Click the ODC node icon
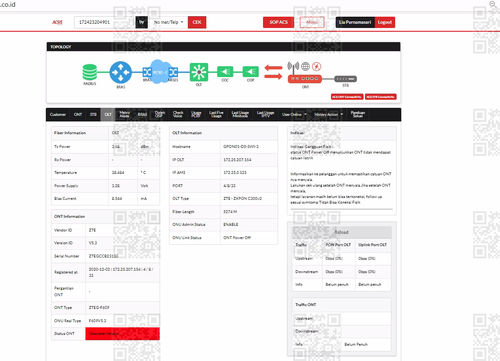The height and width of the screenshot is (361, 500). (x=225, y=72)
